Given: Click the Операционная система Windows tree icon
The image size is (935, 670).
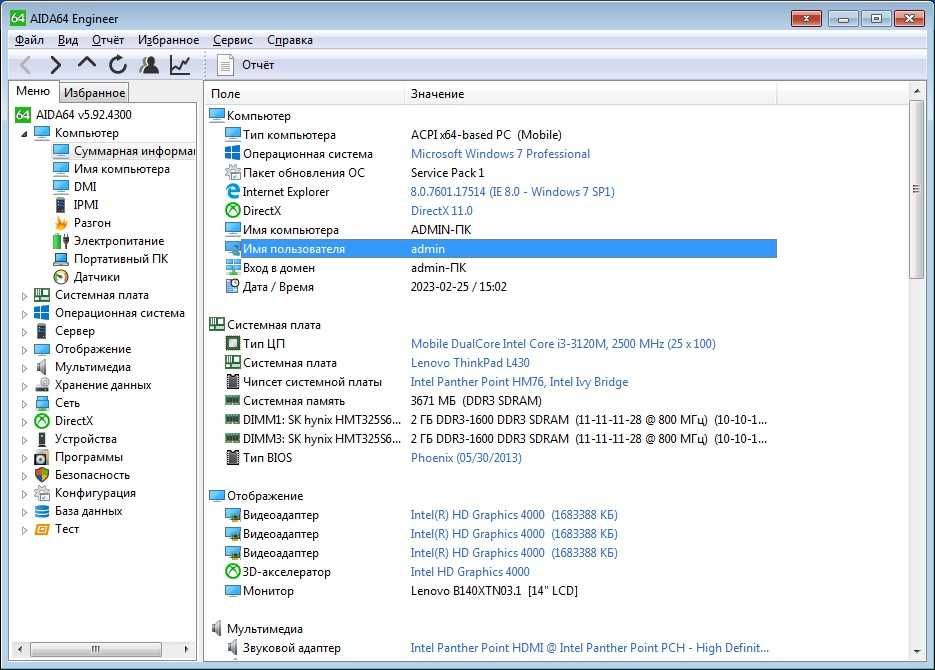Looking at the screenshot, I should 42,313.
